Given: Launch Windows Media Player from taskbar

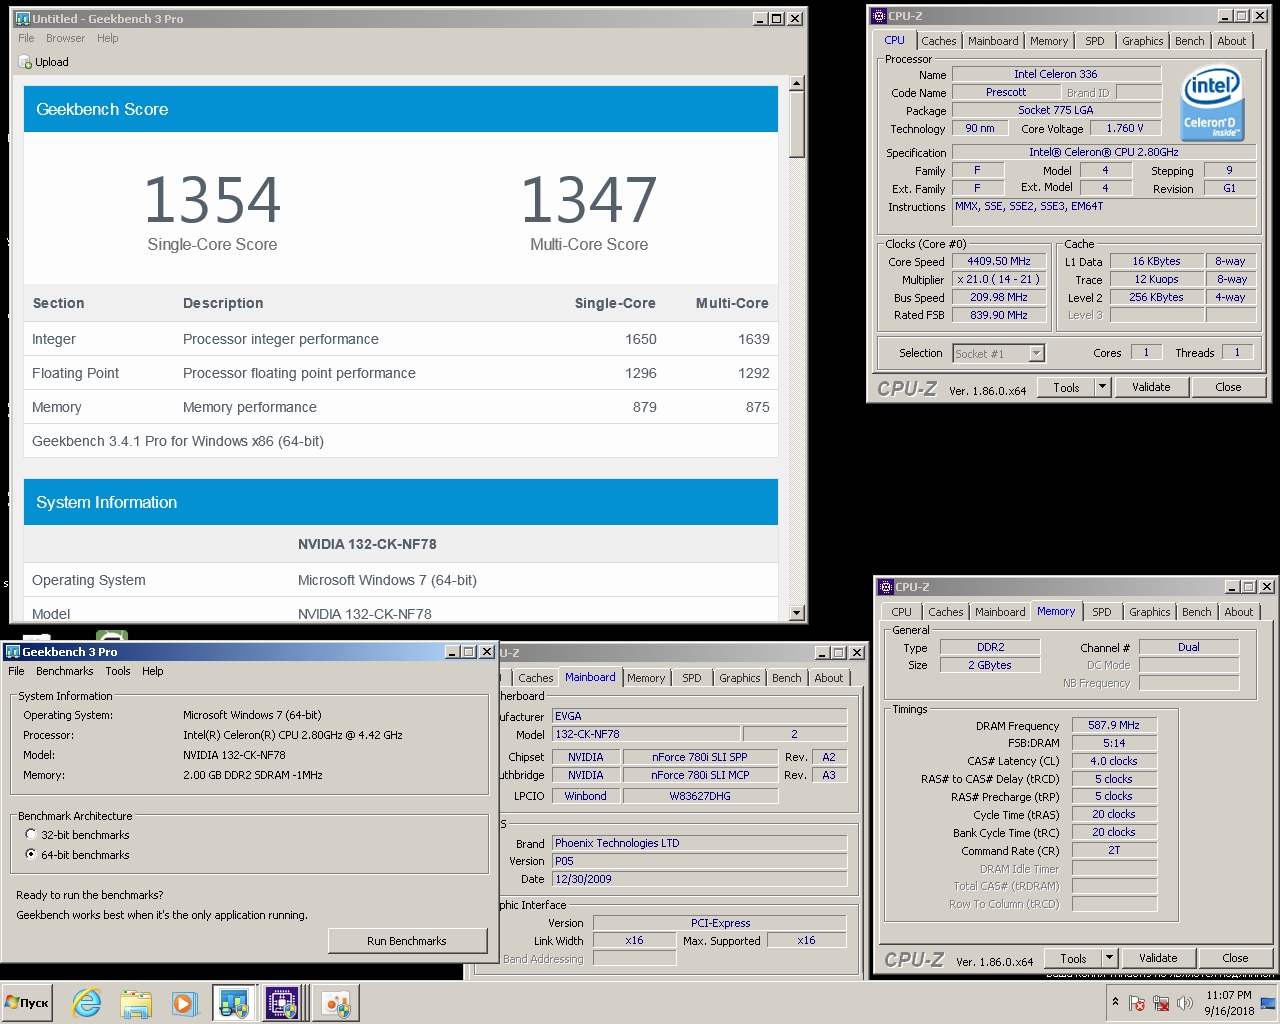Looking at the screenshot, I should [x=184, y=1003].
